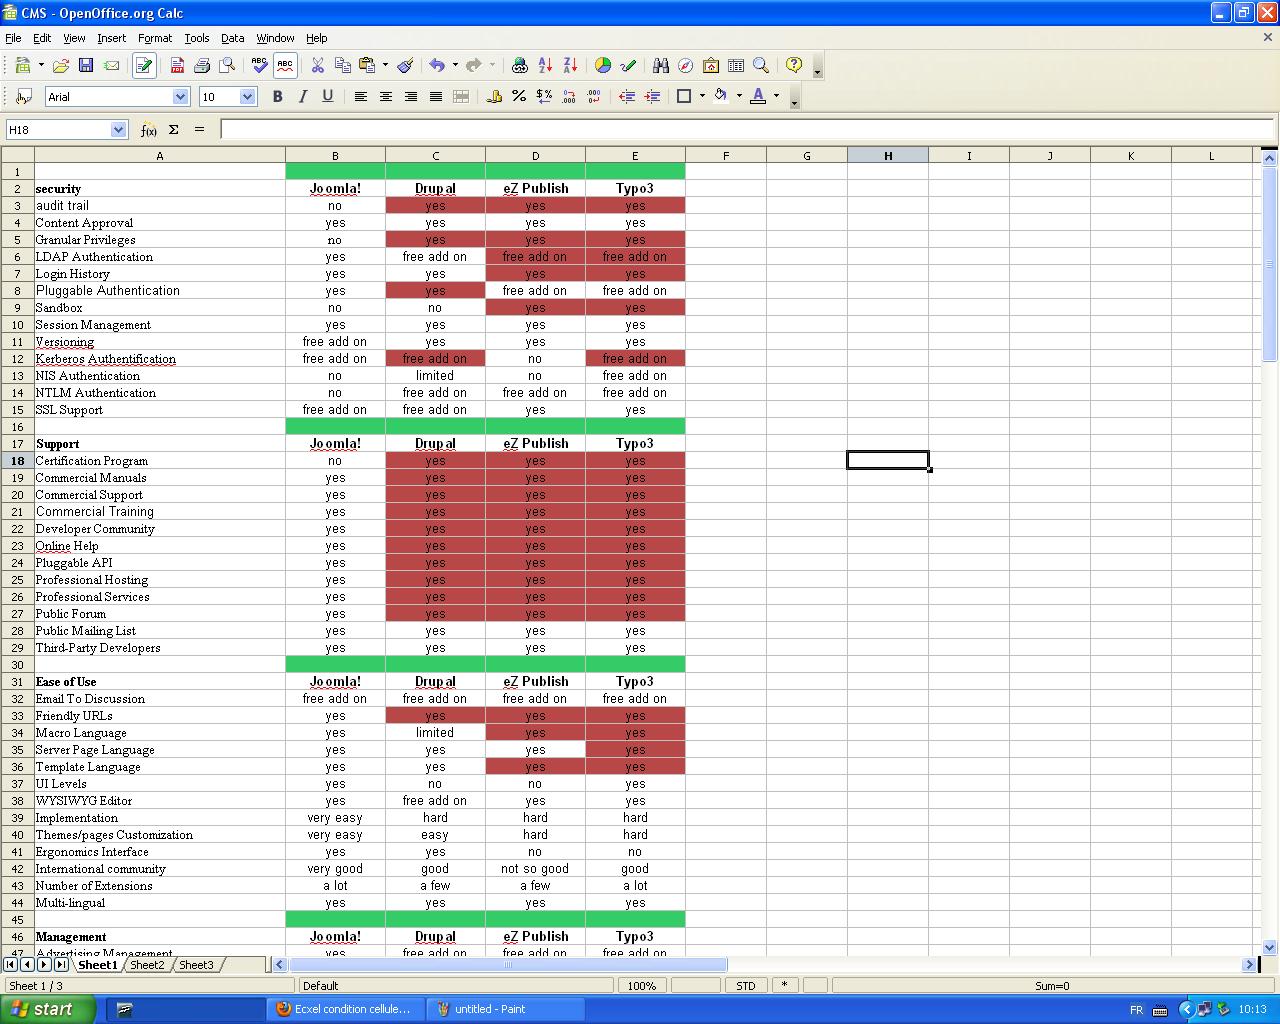Switch to Sheet3 tab
Screen dimensions: 1280x1024
[196, 965]
